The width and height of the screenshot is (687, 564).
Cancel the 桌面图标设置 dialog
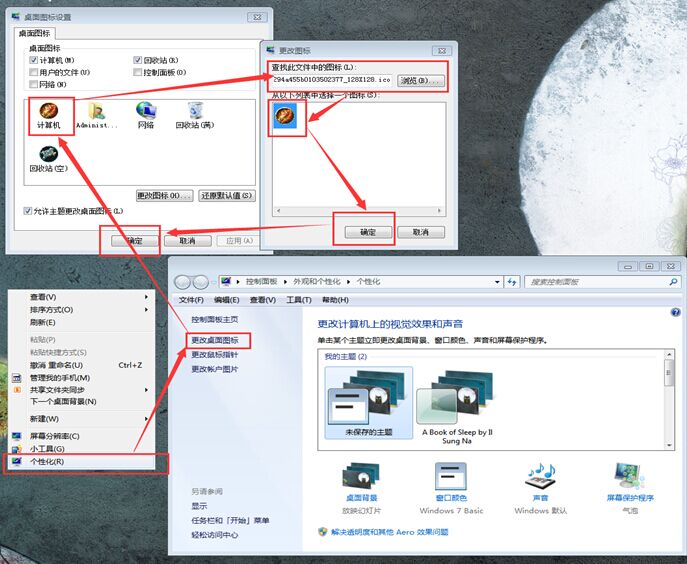coord(188,241)
